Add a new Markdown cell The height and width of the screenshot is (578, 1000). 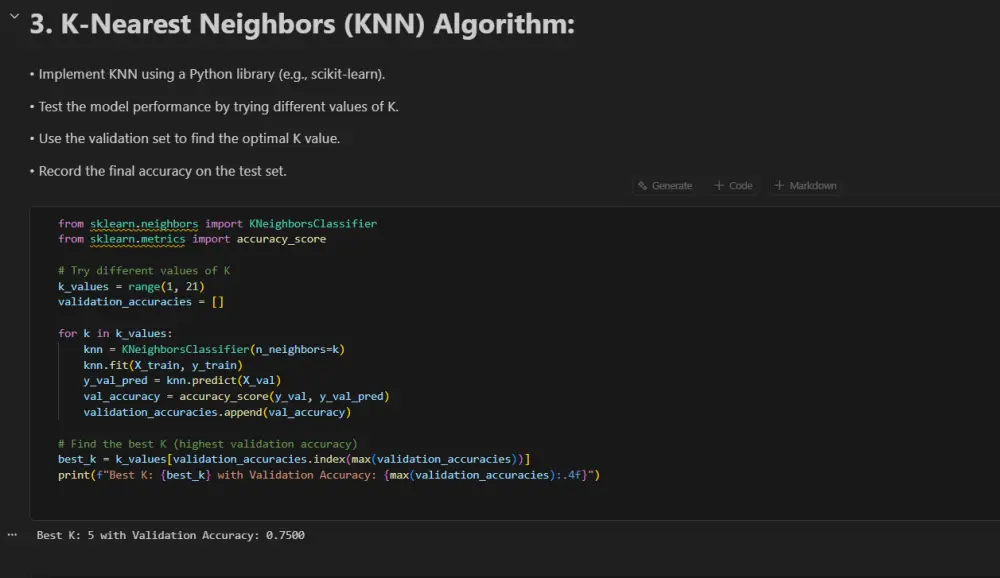coord(808,185)
